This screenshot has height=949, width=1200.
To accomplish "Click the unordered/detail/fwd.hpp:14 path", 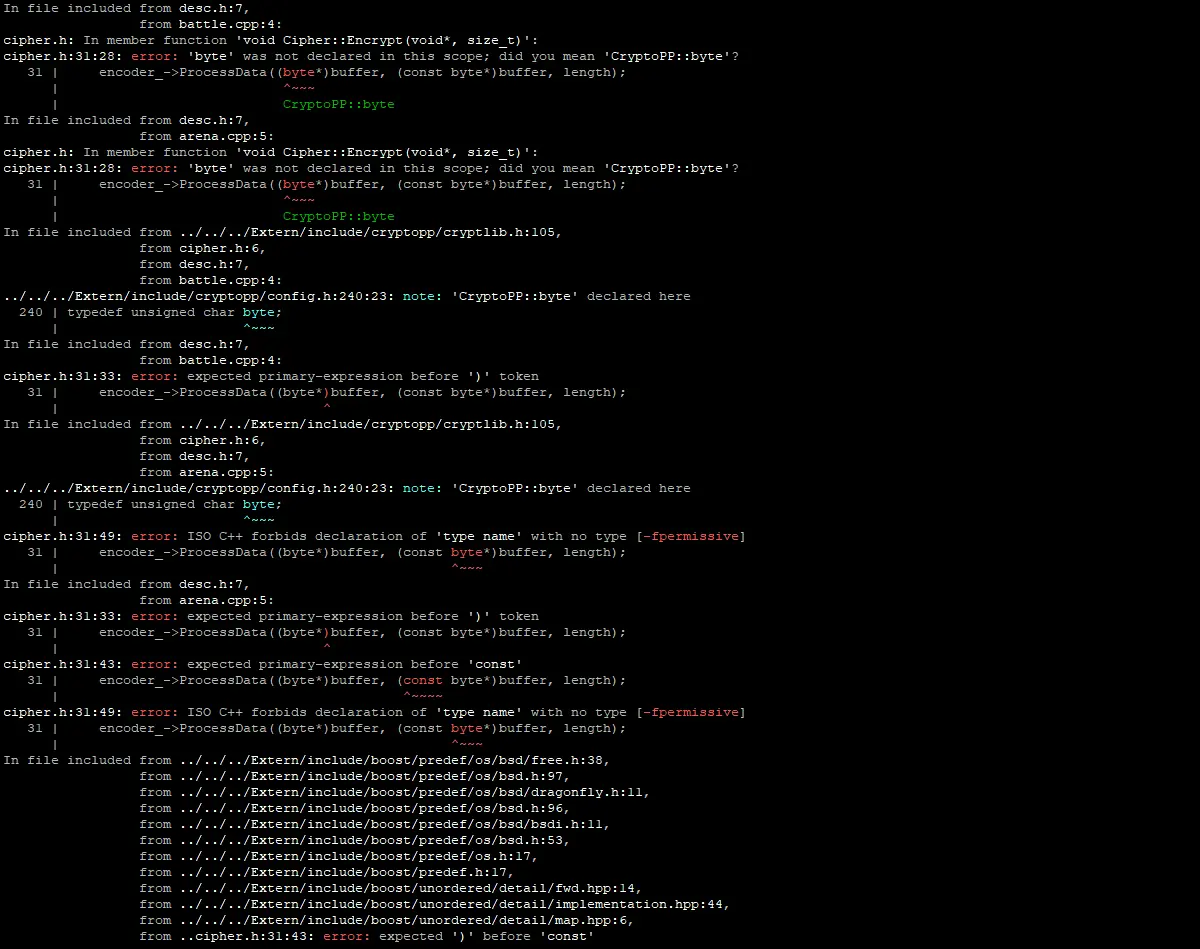I will click(x=411, y=888).
